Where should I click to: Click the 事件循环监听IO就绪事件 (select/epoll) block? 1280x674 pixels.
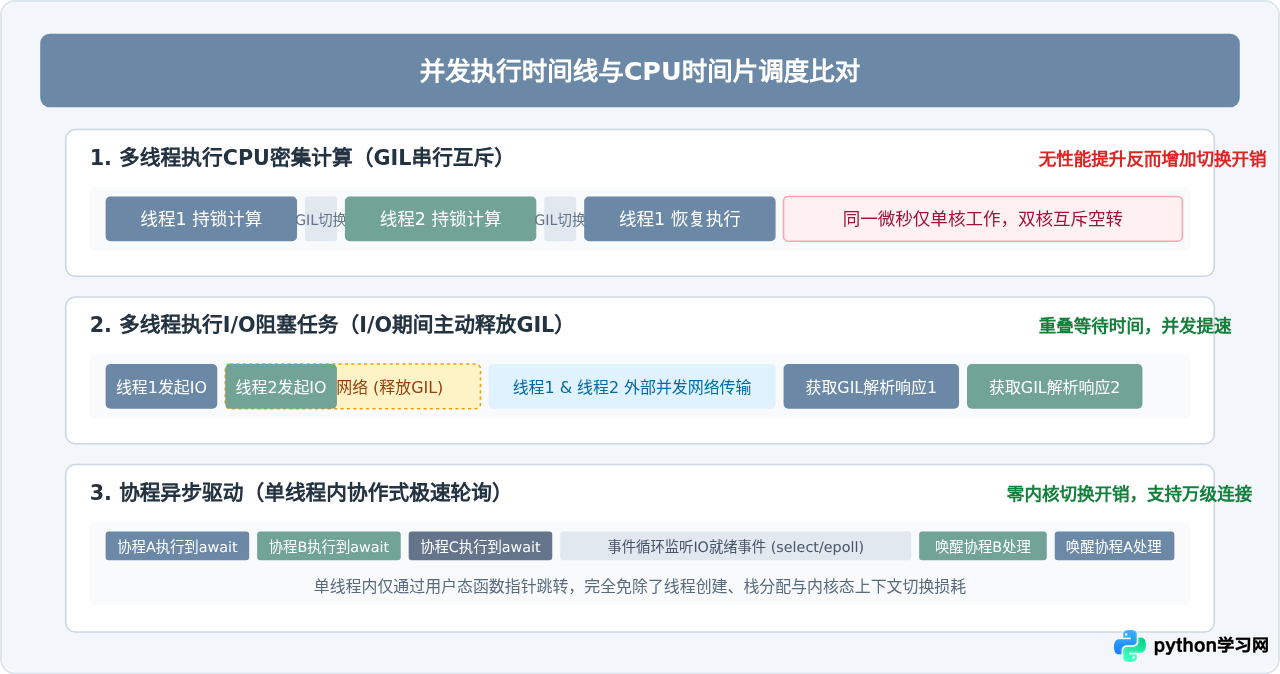(735, 546)
